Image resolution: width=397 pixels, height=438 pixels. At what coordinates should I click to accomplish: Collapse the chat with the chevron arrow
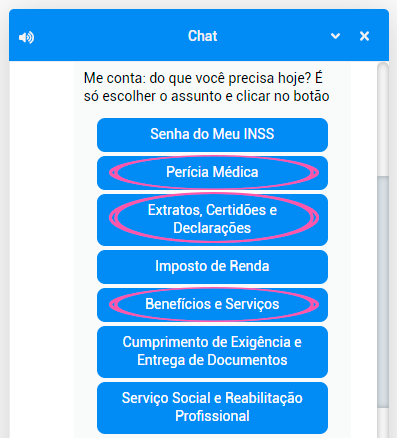click(335, 36)
